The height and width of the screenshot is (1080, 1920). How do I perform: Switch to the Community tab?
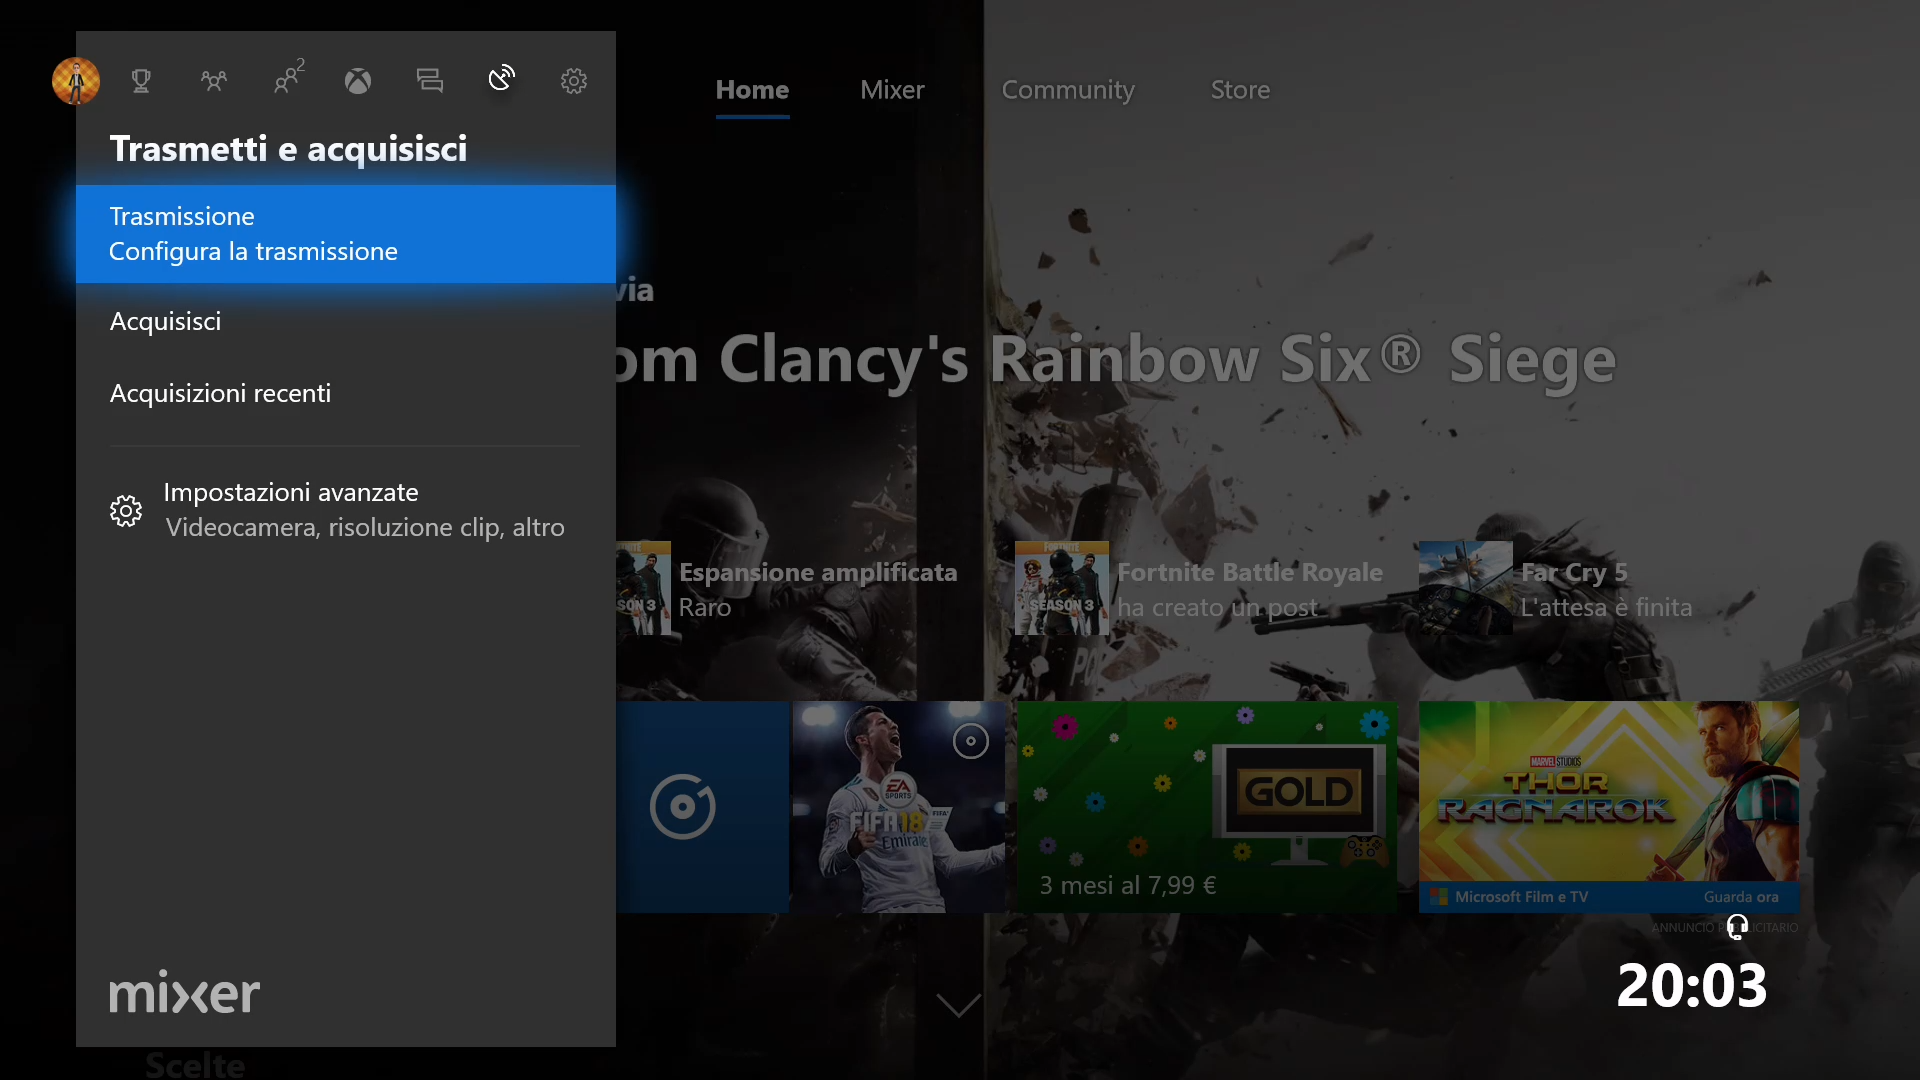pos(1068,88)
